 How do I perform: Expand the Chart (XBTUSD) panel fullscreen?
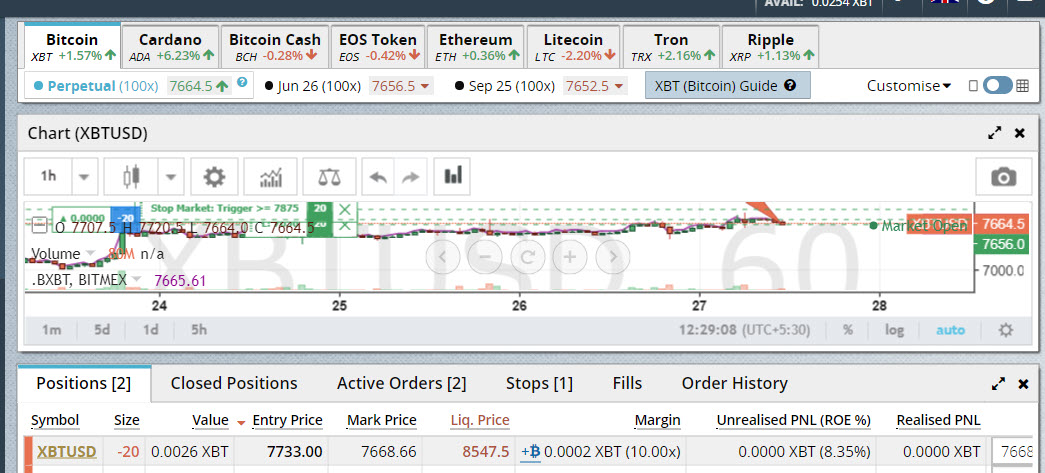tap(995, 133)
